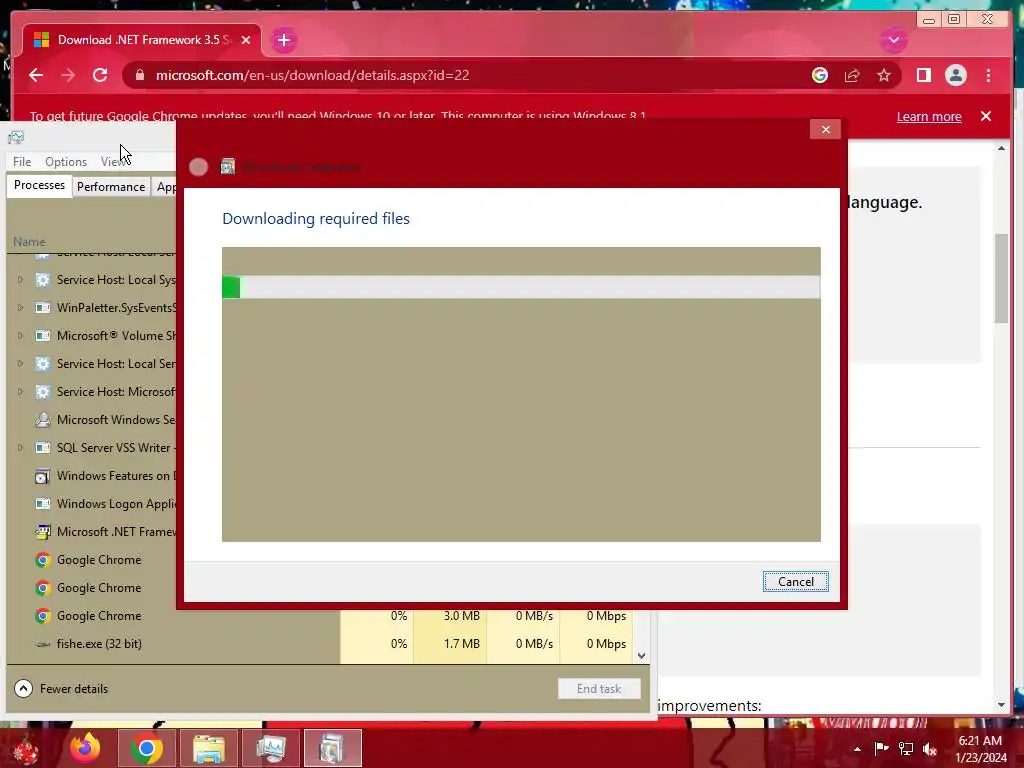Open the Chrome profile avatar
Image resolution: width=1024 pixels, height=768 pixels.
pos(955,75)
